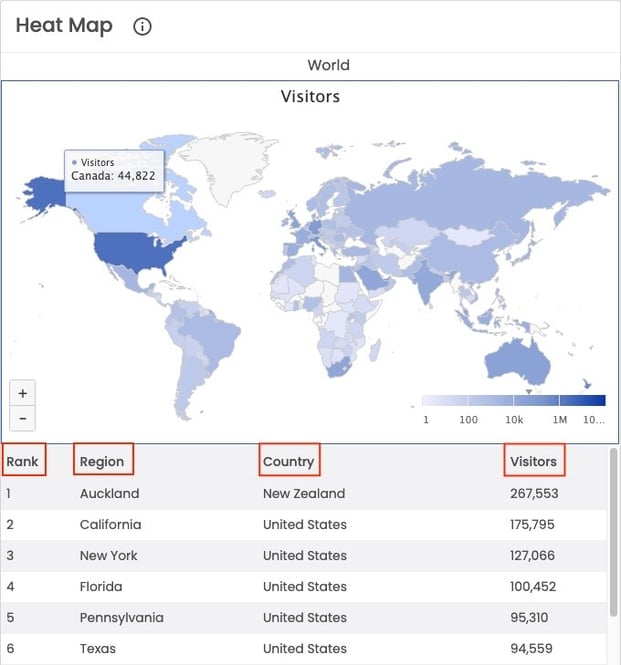Select the Pennsylvania region row

point(121,617)
